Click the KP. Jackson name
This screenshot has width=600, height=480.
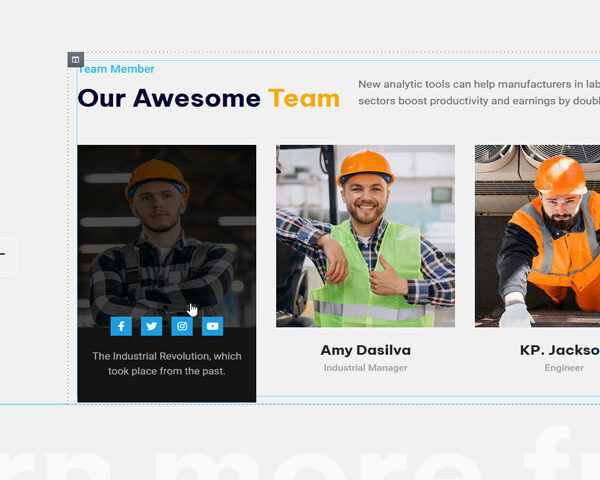(560, 350)
